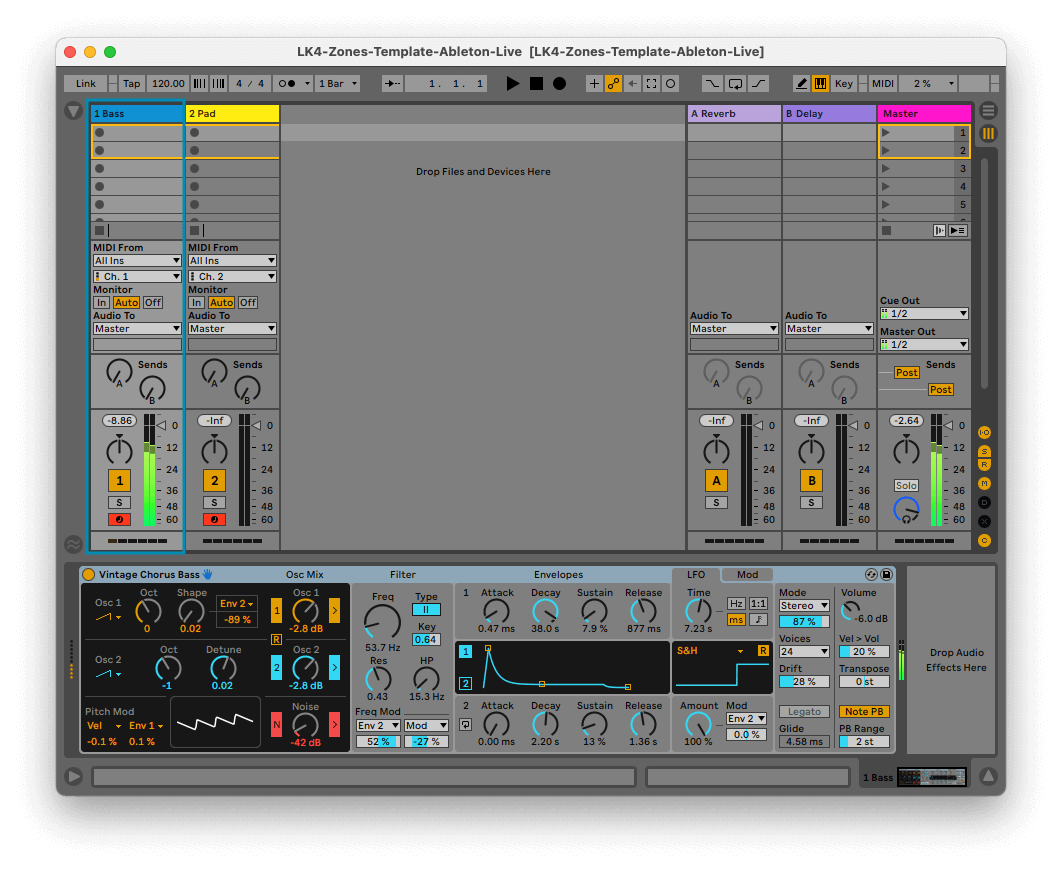This screenshot has height=870, width=1062.
Task: Click the Stop All Clips button in Master
Action: pyautogui.click(x=886, y=230)
